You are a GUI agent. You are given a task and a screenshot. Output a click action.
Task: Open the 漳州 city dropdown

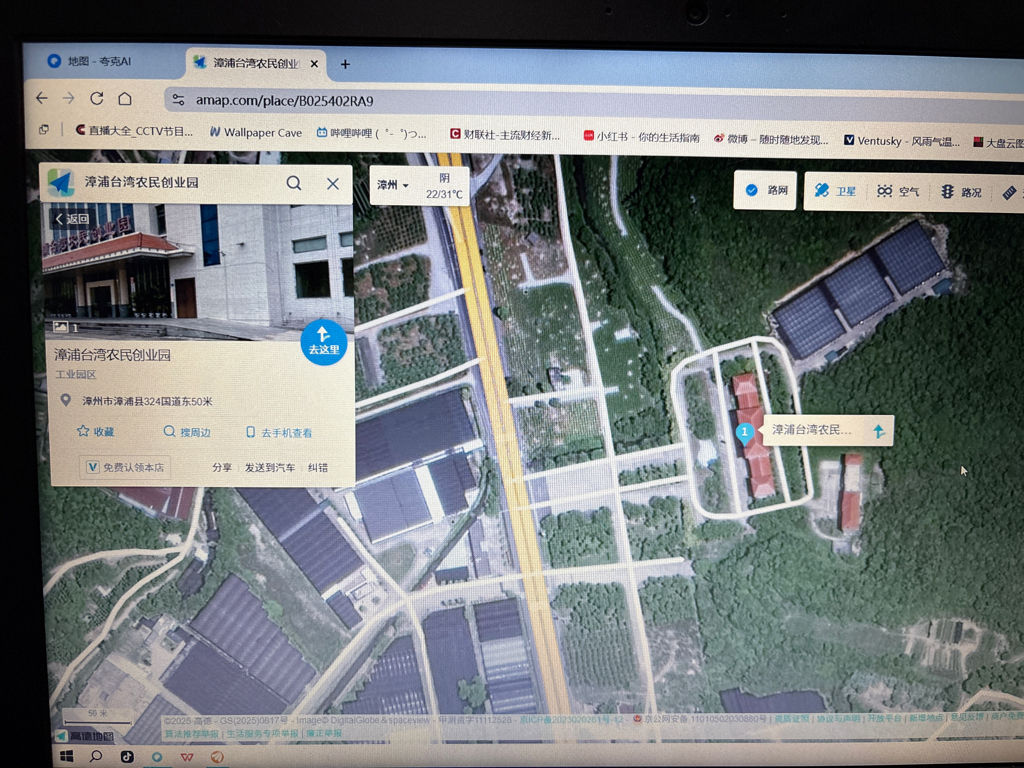click(x=392, y=185)
